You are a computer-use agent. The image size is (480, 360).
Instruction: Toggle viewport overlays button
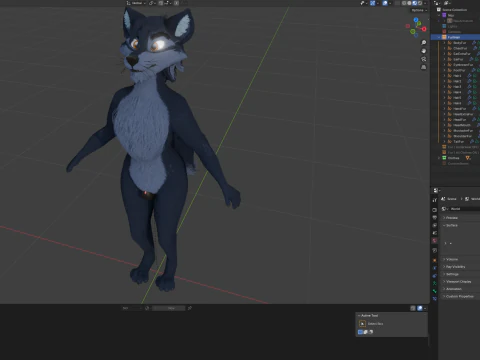point(385,3)
